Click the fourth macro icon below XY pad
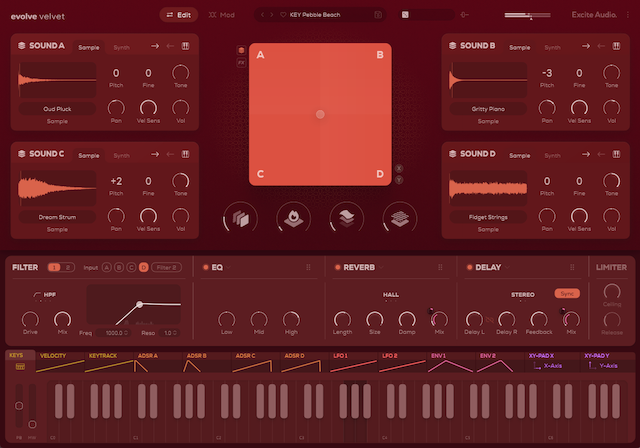Viewport: 640px width, 448px height. point(398,219)
